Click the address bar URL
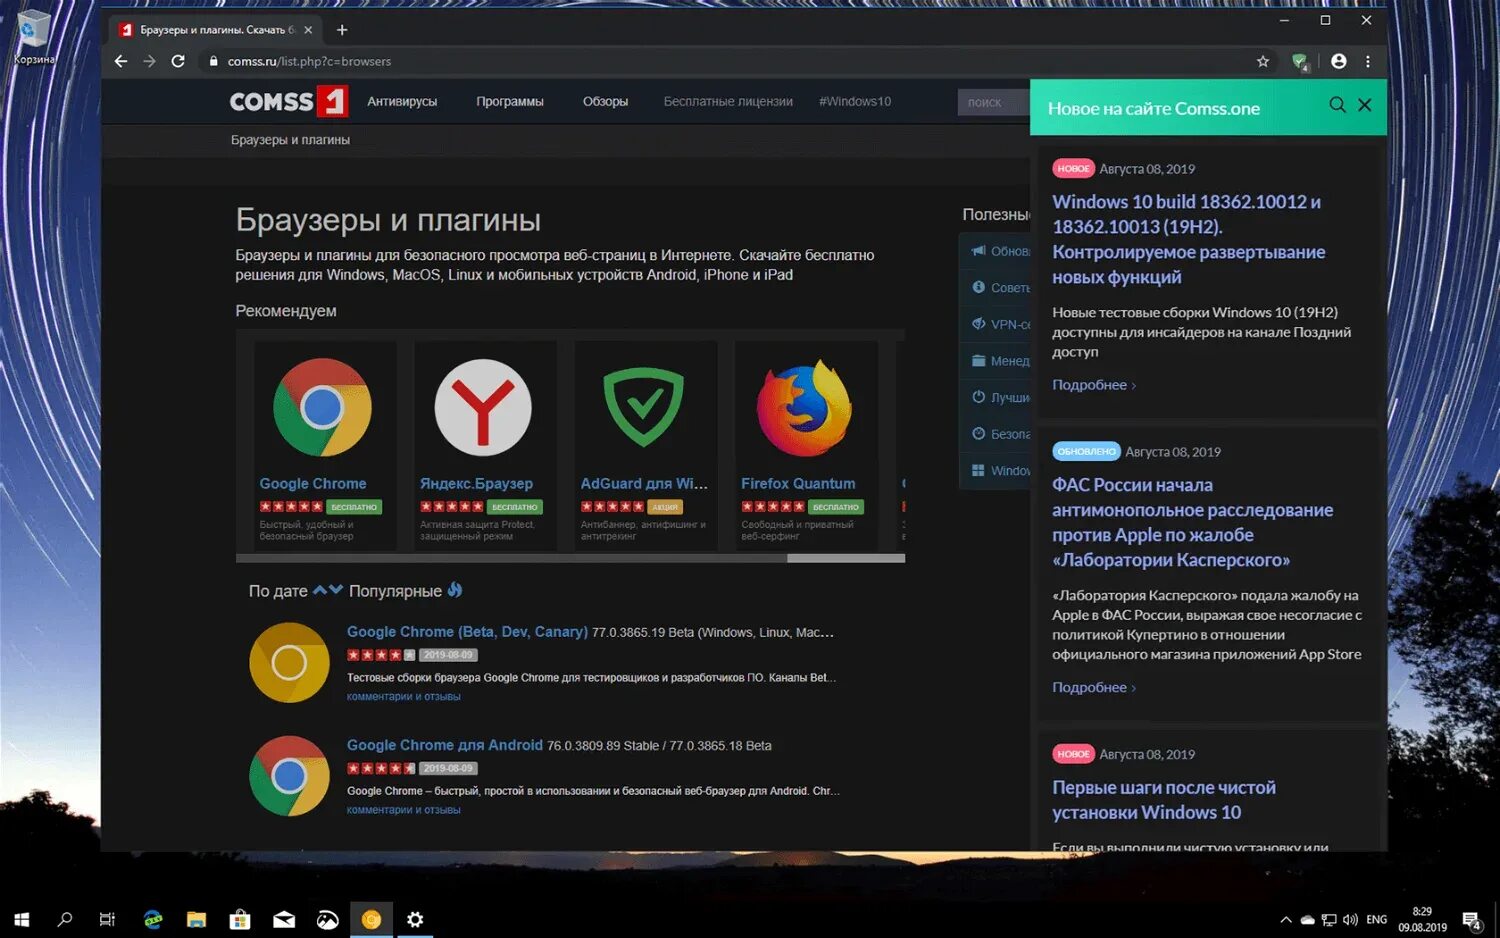The width and height of the screenshot is (1500, 938). [x=309, y=61]
